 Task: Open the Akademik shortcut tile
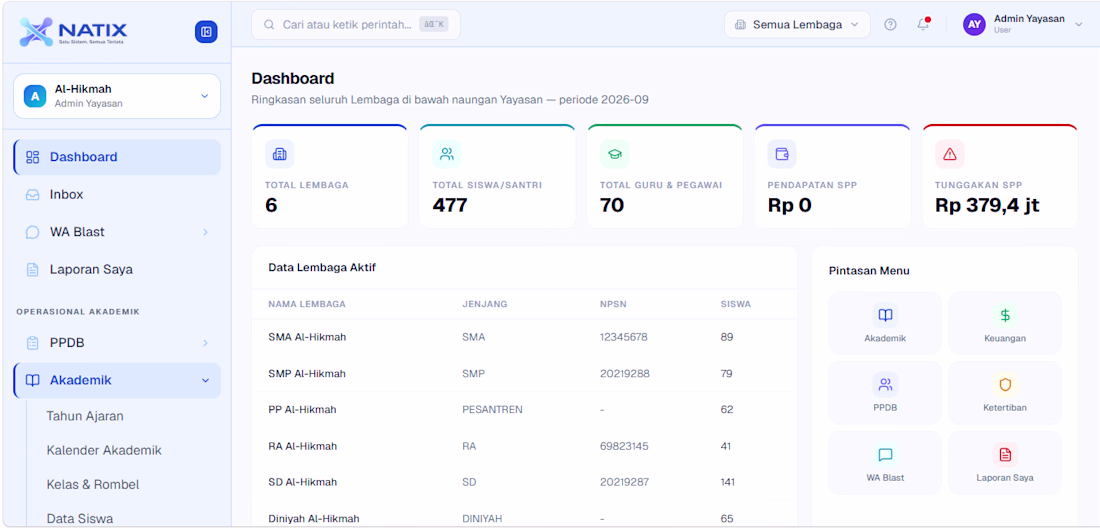(x=885, y=323)
